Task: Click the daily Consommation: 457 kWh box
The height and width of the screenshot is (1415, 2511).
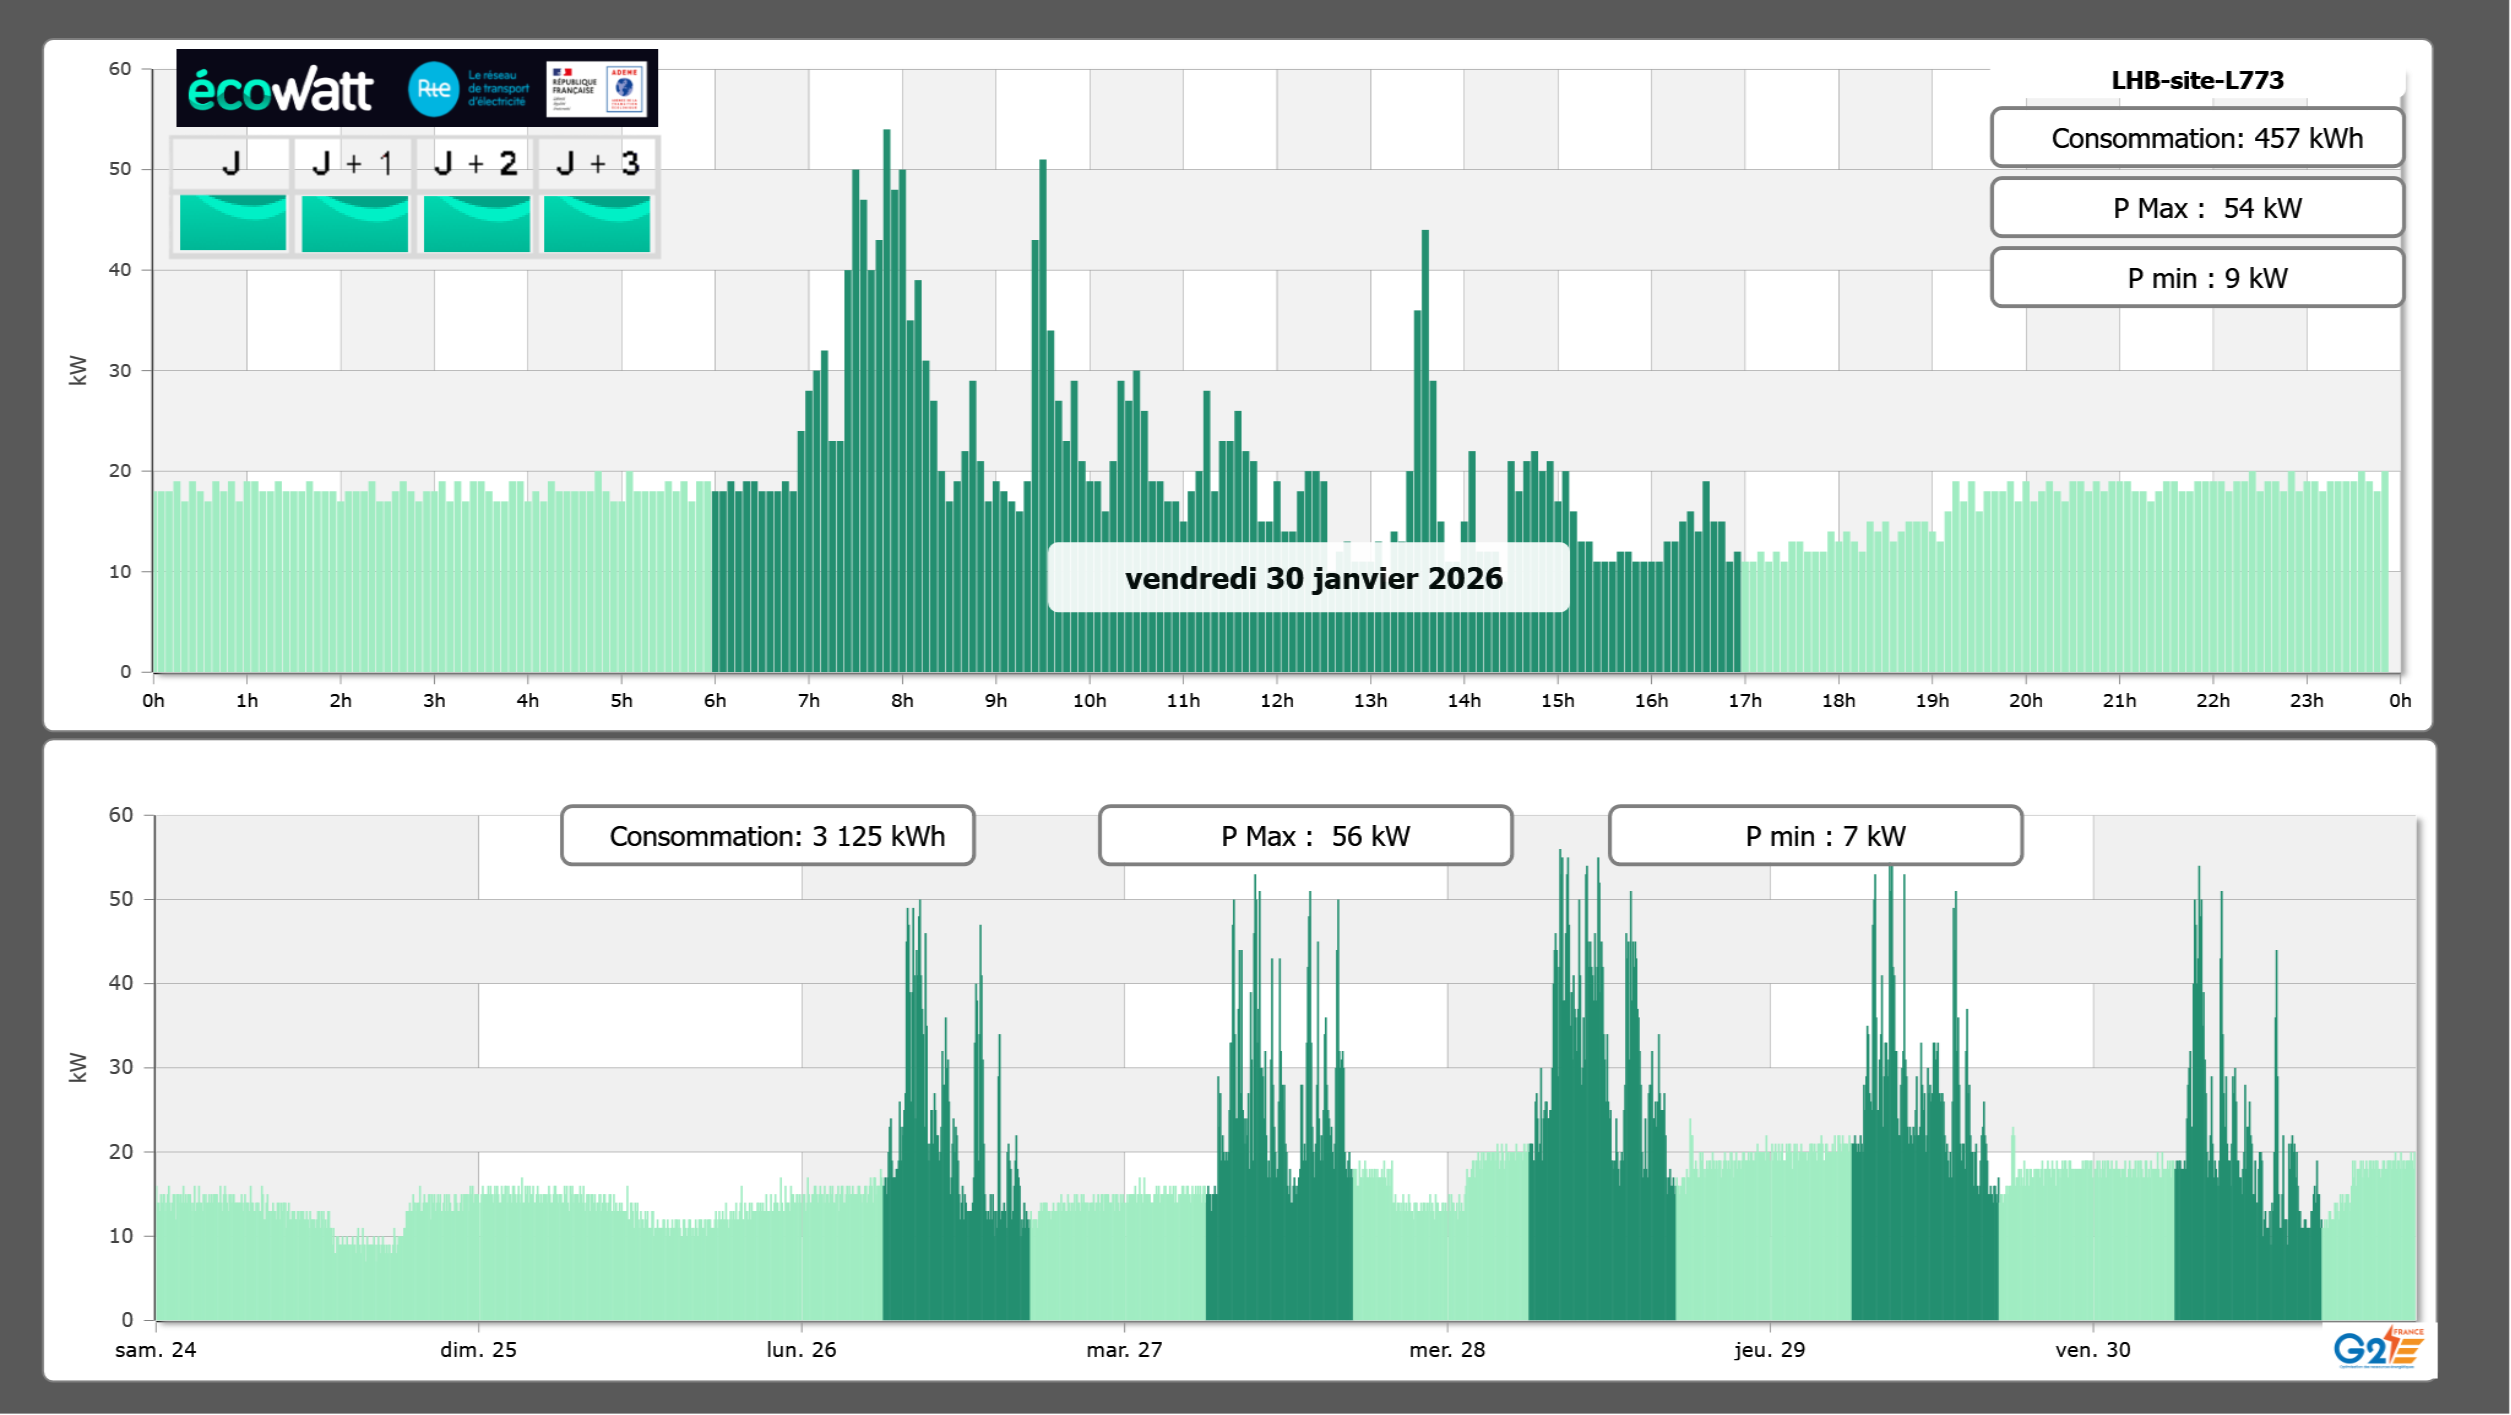Action: pos(2197,138)
